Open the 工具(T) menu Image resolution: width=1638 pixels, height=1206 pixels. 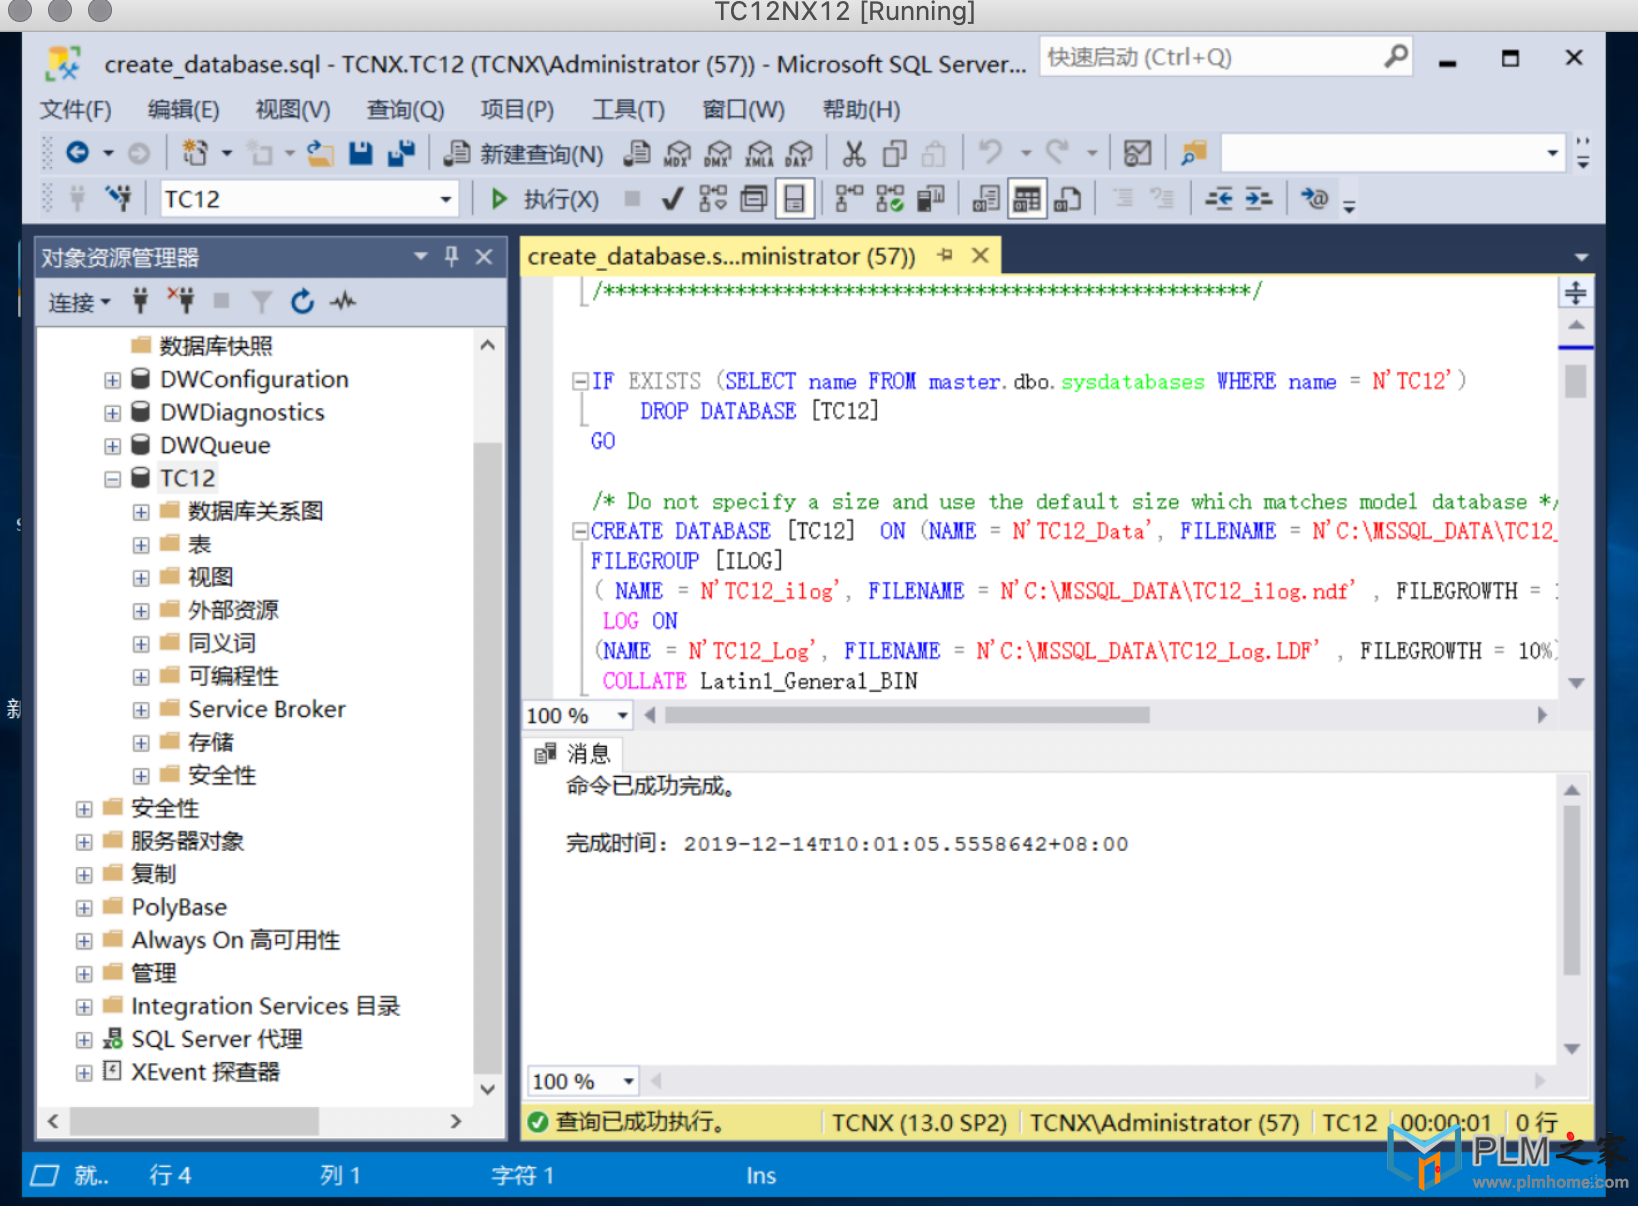click(628, 109)
